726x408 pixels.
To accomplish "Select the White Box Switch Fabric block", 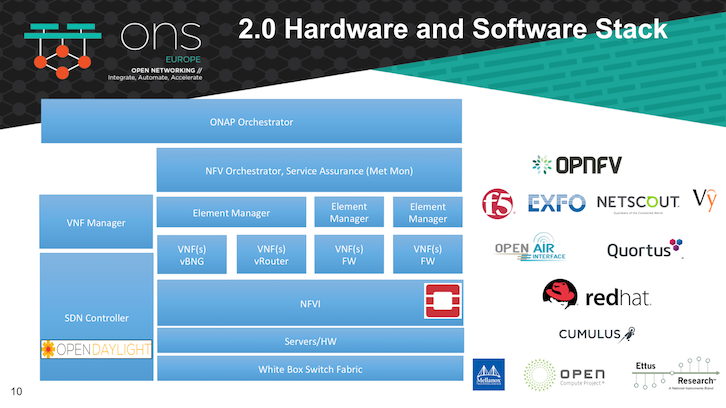I will click(x=310, y=369).
